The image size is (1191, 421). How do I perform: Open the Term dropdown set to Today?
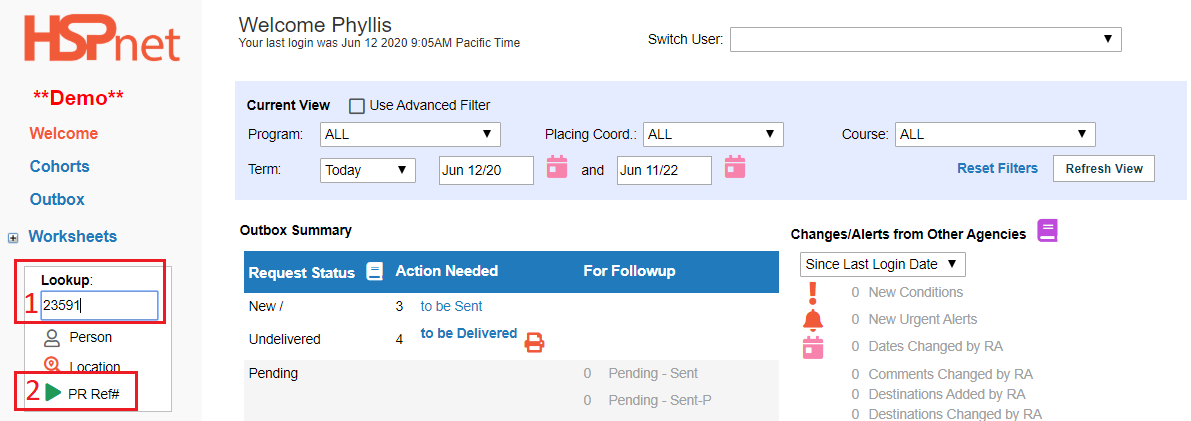click(x=368, y=170)
